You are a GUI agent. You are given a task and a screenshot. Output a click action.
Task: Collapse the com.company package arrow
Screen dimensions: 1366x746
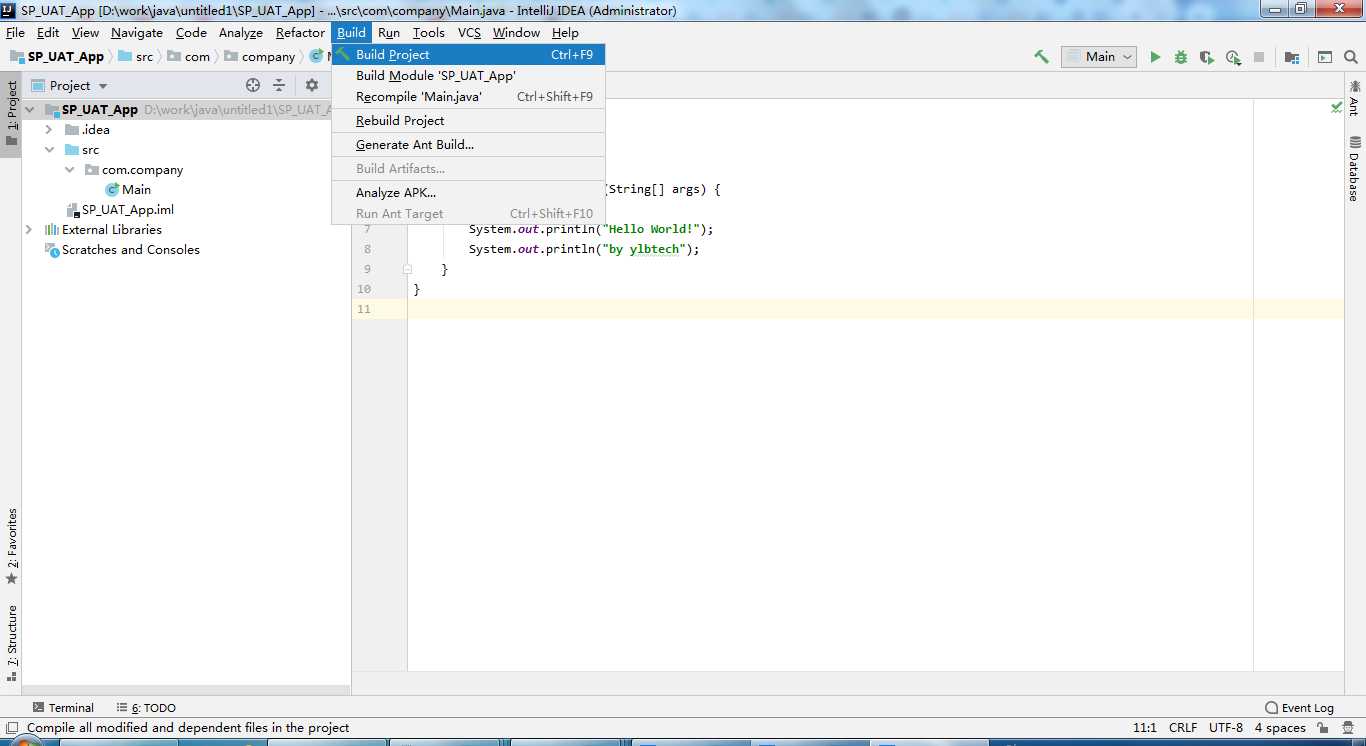pyautogui.click(x=69, y=170)
